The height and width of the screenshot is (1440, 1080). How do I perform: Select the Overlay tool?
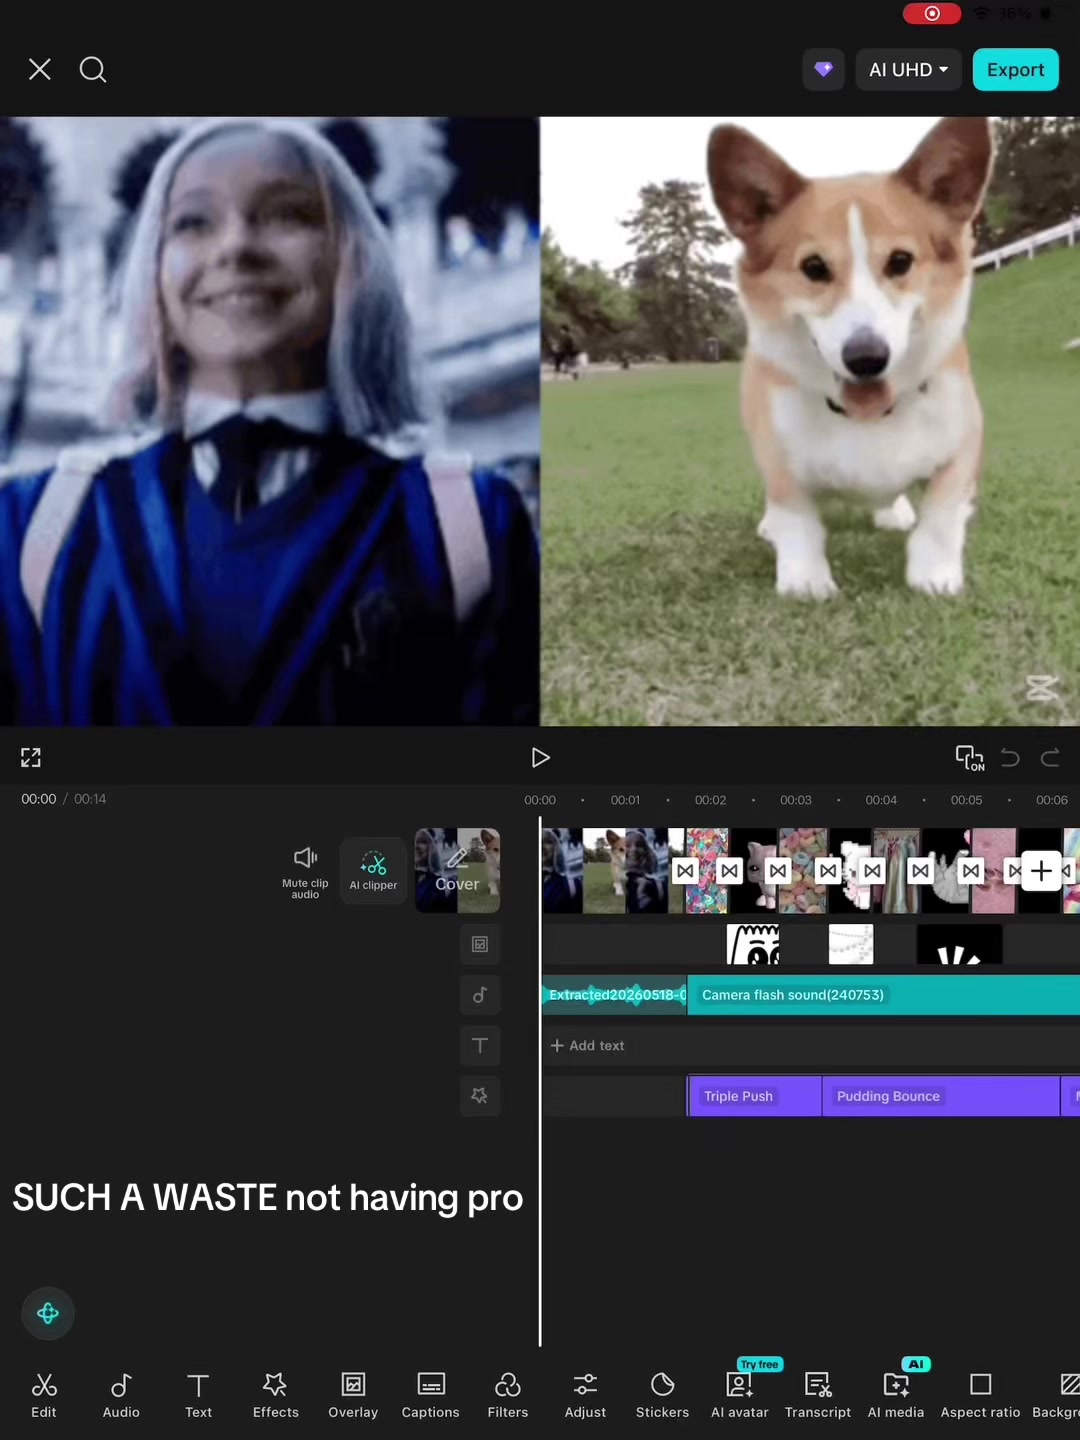(x=353, y=1395)
